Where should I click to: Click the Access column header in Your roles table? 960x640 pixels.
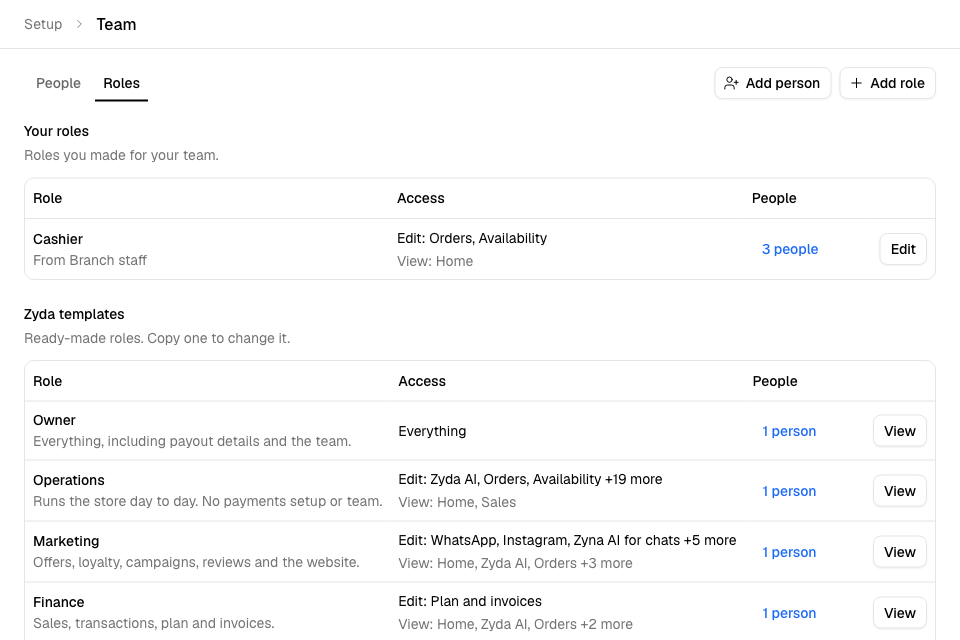pyautogui.click(x=421, y=198)
